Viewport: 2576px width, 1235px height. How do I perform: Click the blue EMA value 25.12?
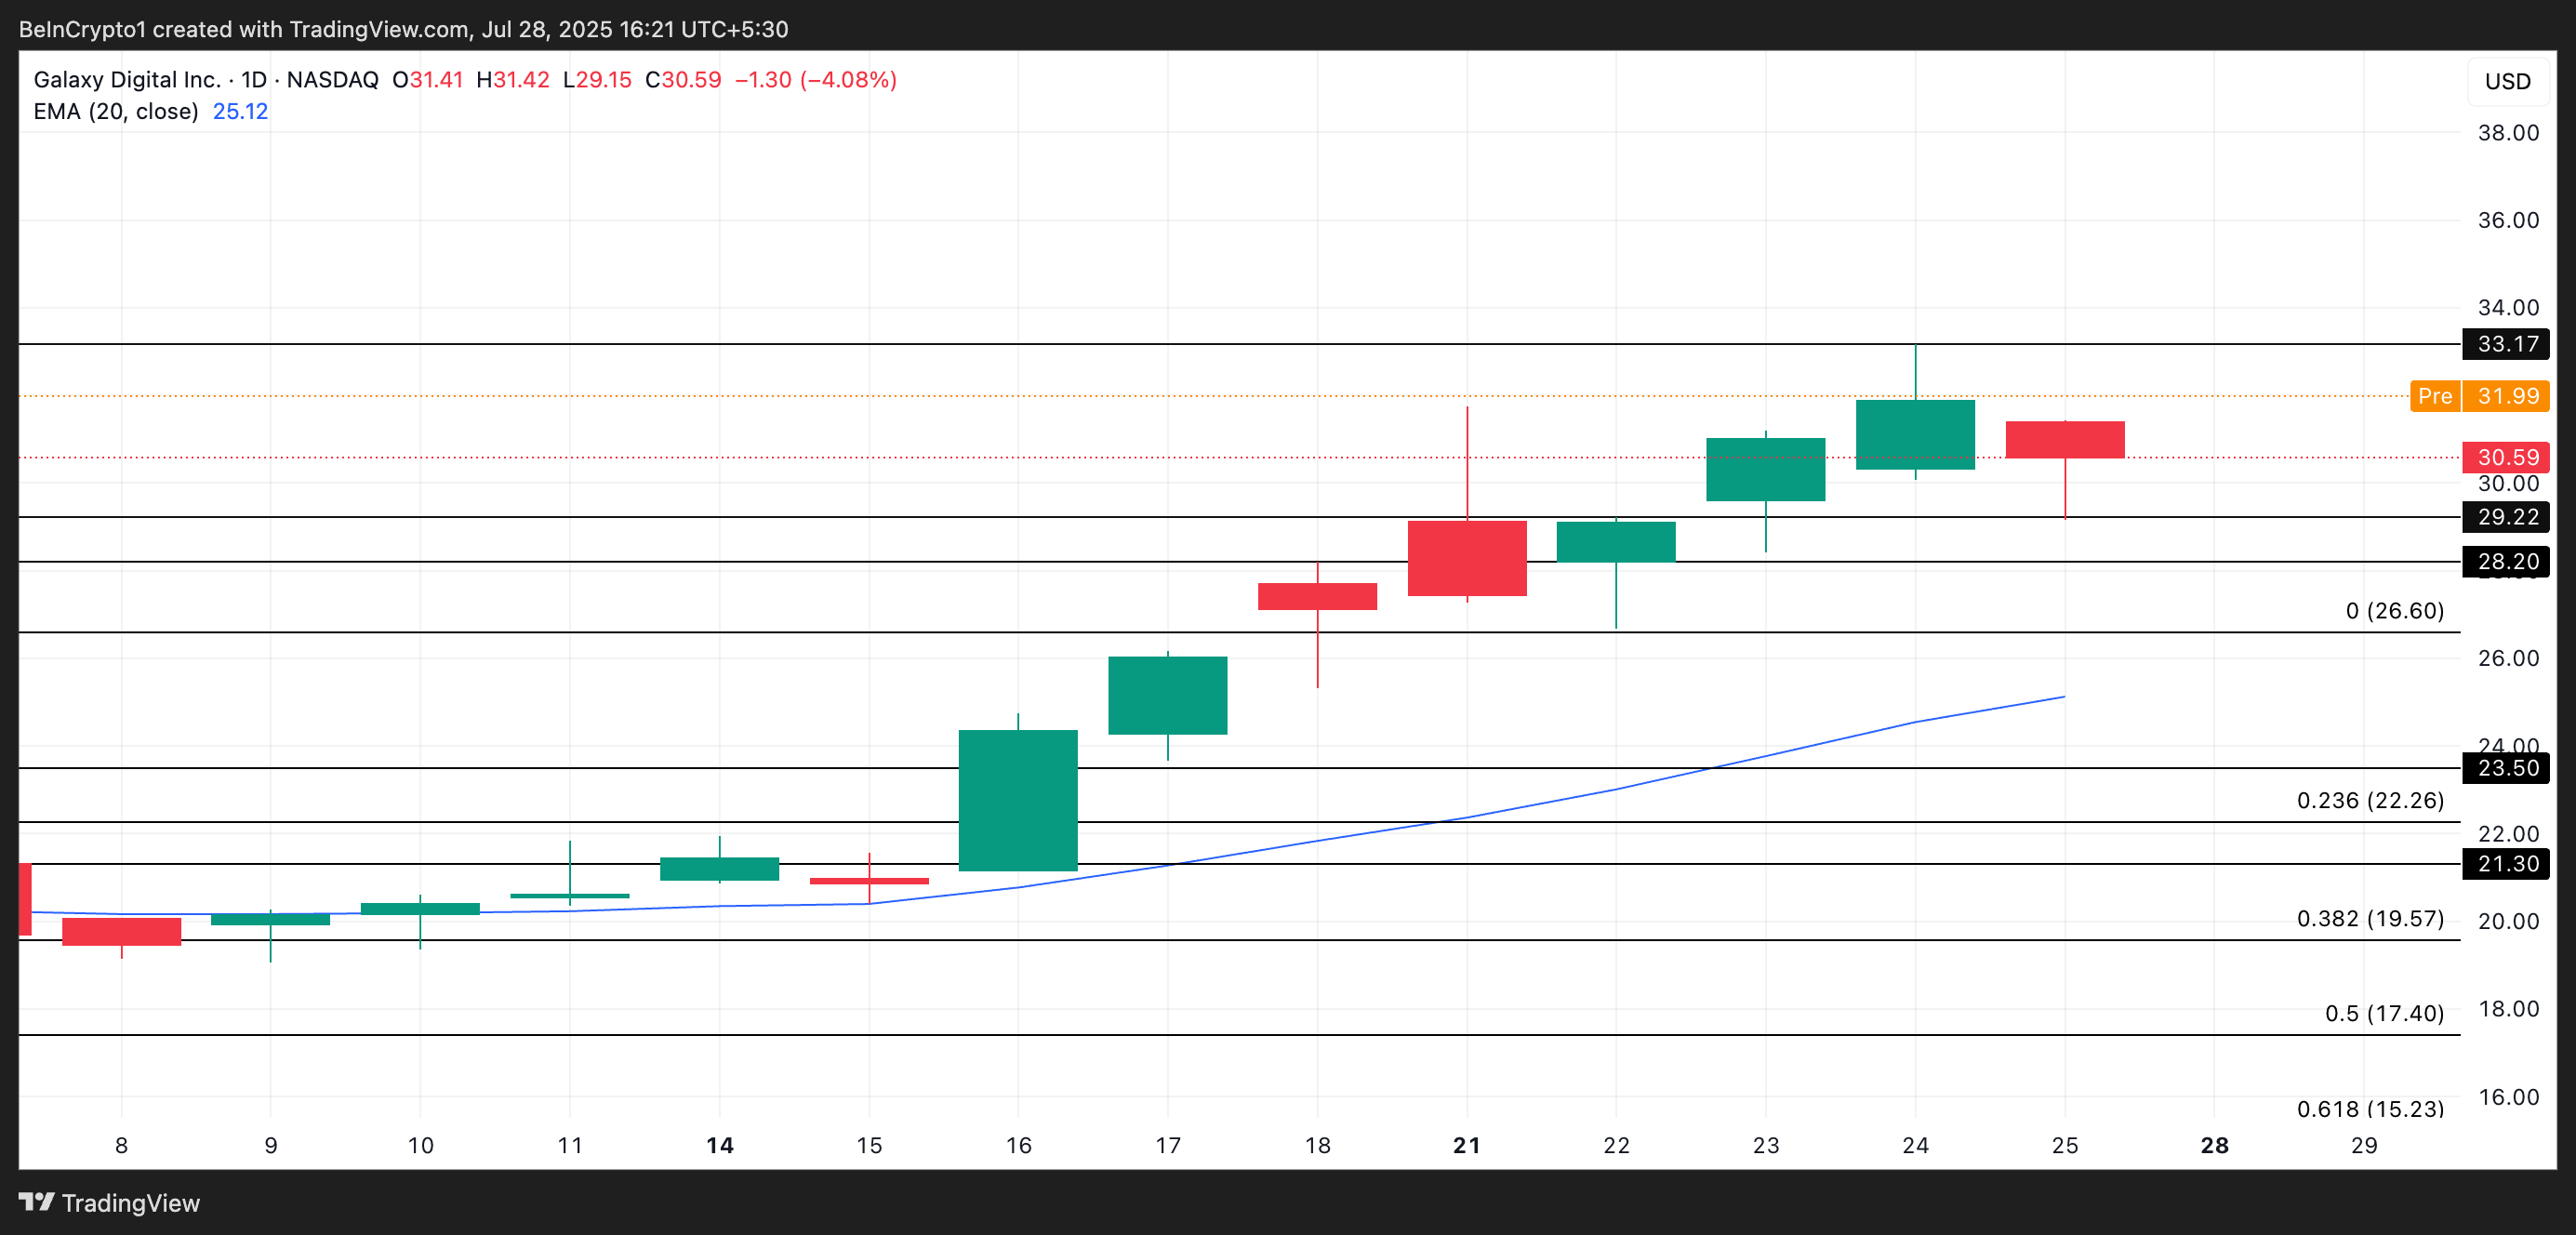[x=240, y=111]
